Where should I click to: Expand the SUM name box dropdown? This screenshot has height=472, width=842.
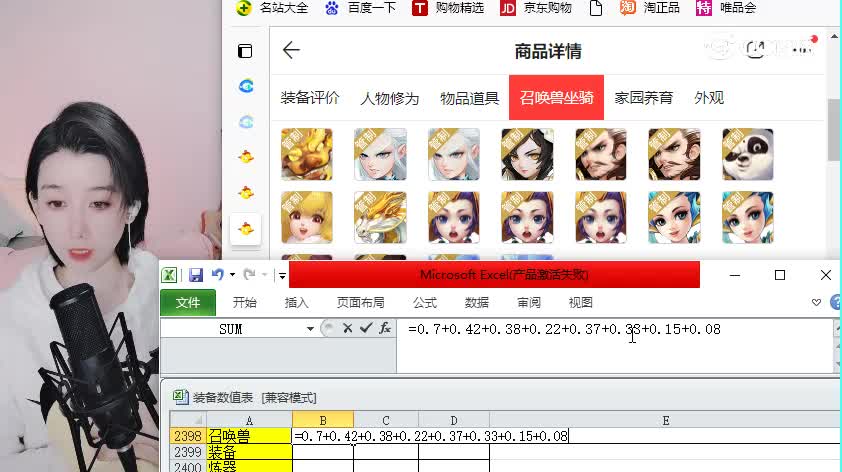(x=310, y=329)
